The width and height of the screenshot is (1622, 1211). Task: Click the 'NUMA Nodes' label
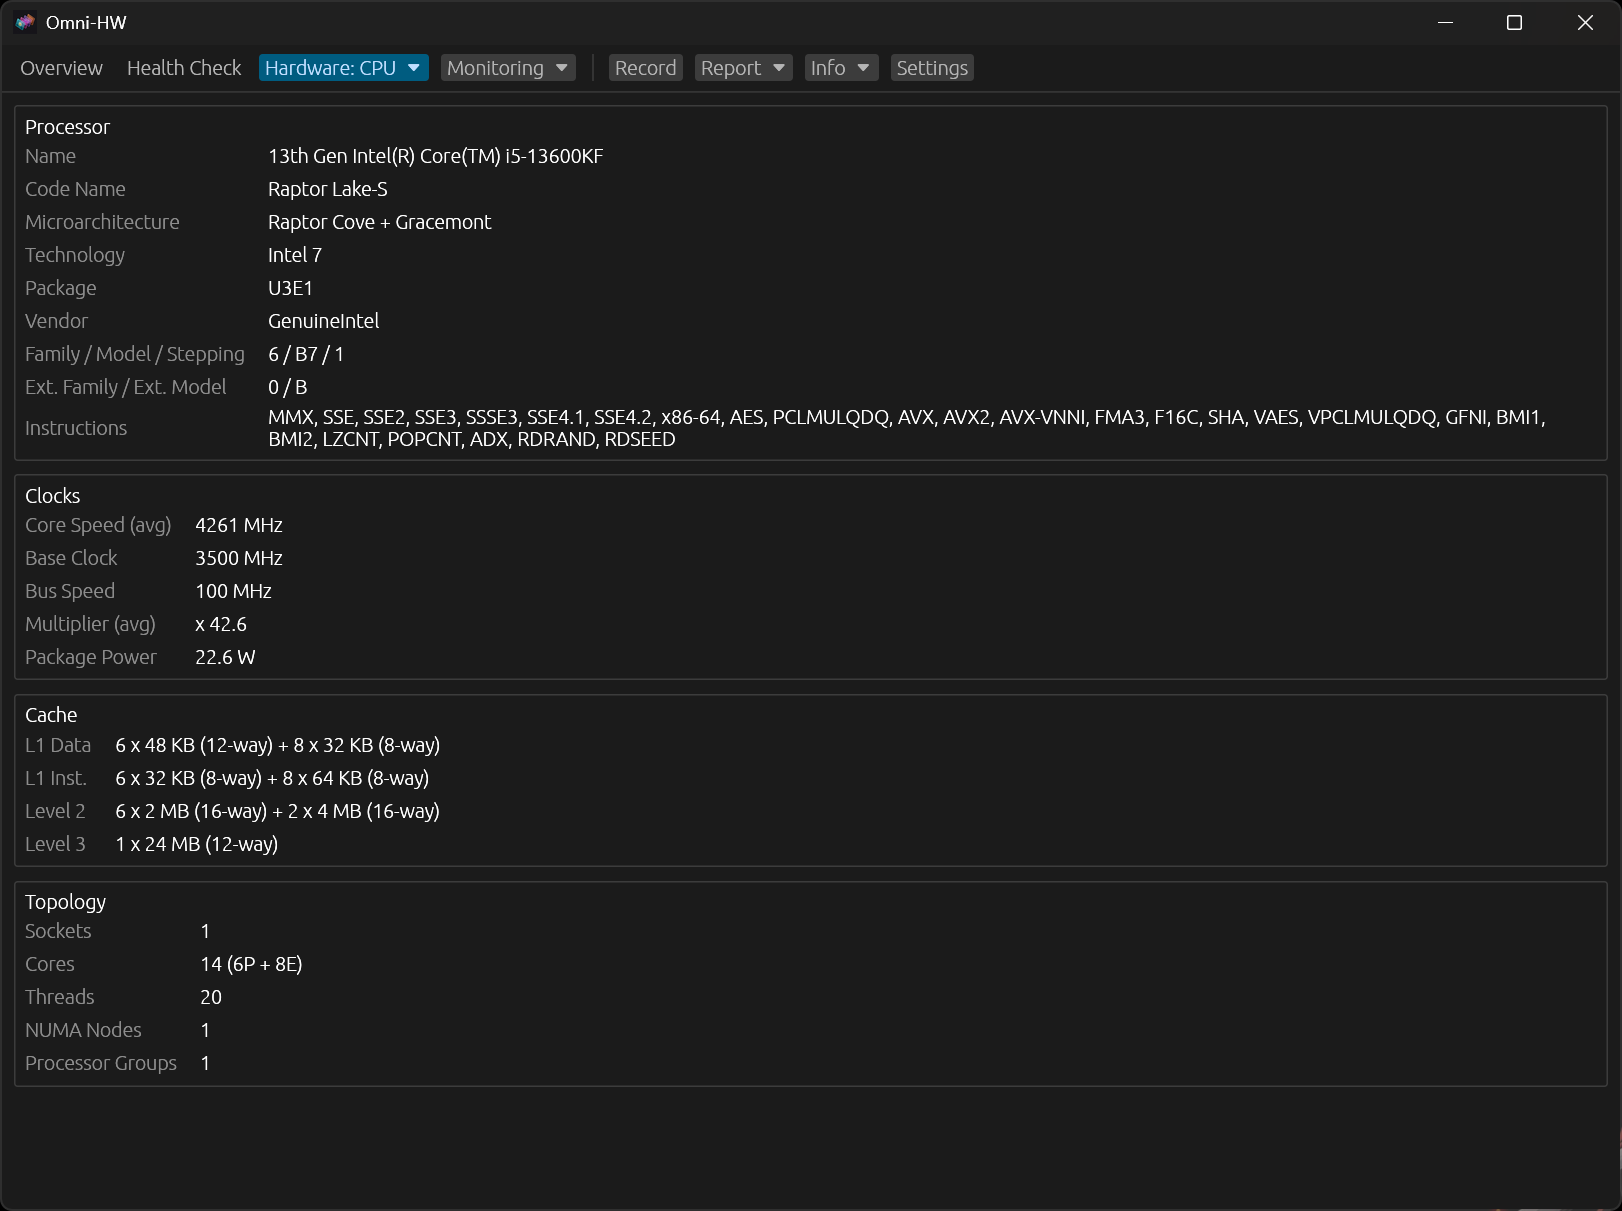pyautogui.click(x=83, y=1030)
